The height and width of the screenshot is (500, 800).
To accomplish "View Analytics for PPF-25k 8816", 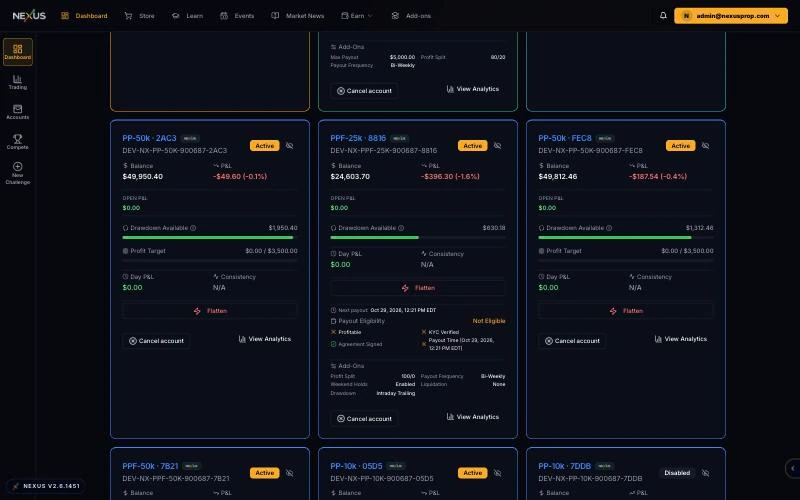I will [x=473, y=417].
